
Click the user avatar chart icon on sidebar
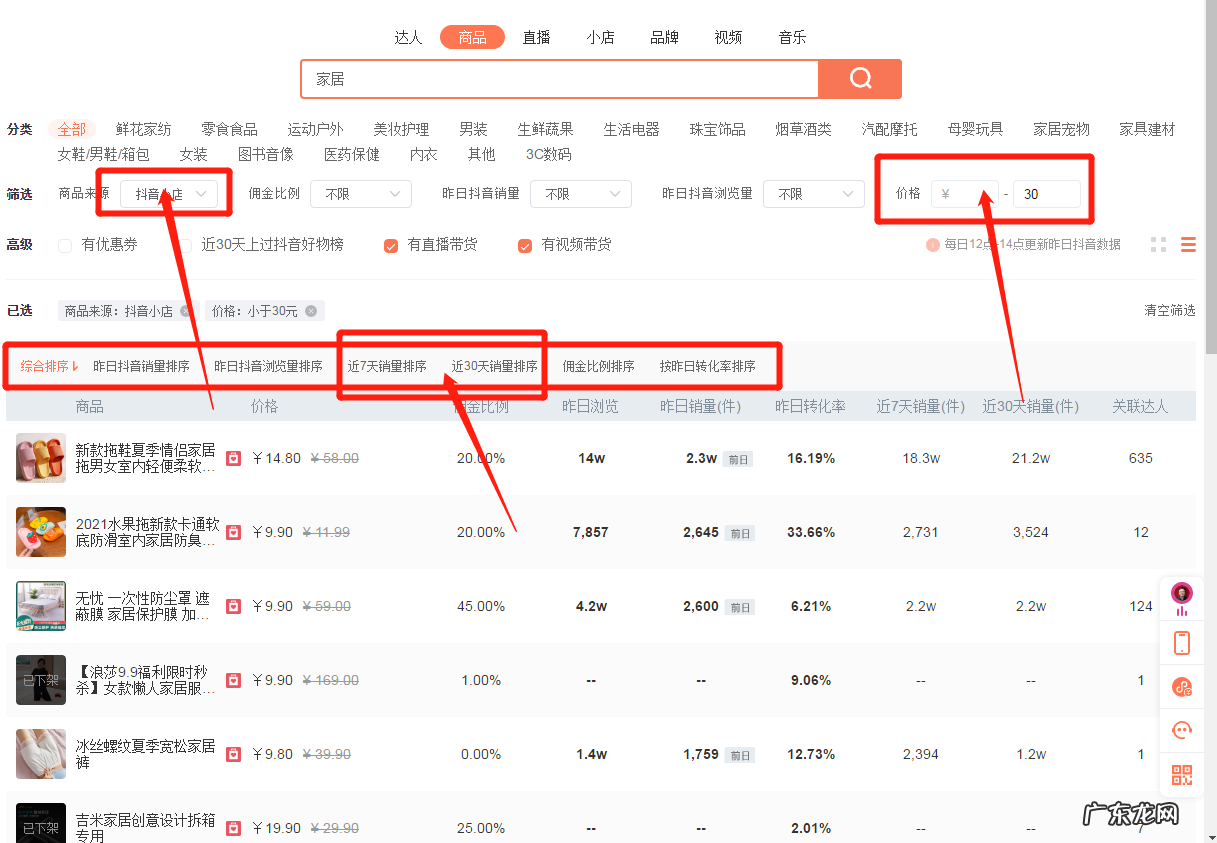pyautogui.click(x=1181, y=593)
